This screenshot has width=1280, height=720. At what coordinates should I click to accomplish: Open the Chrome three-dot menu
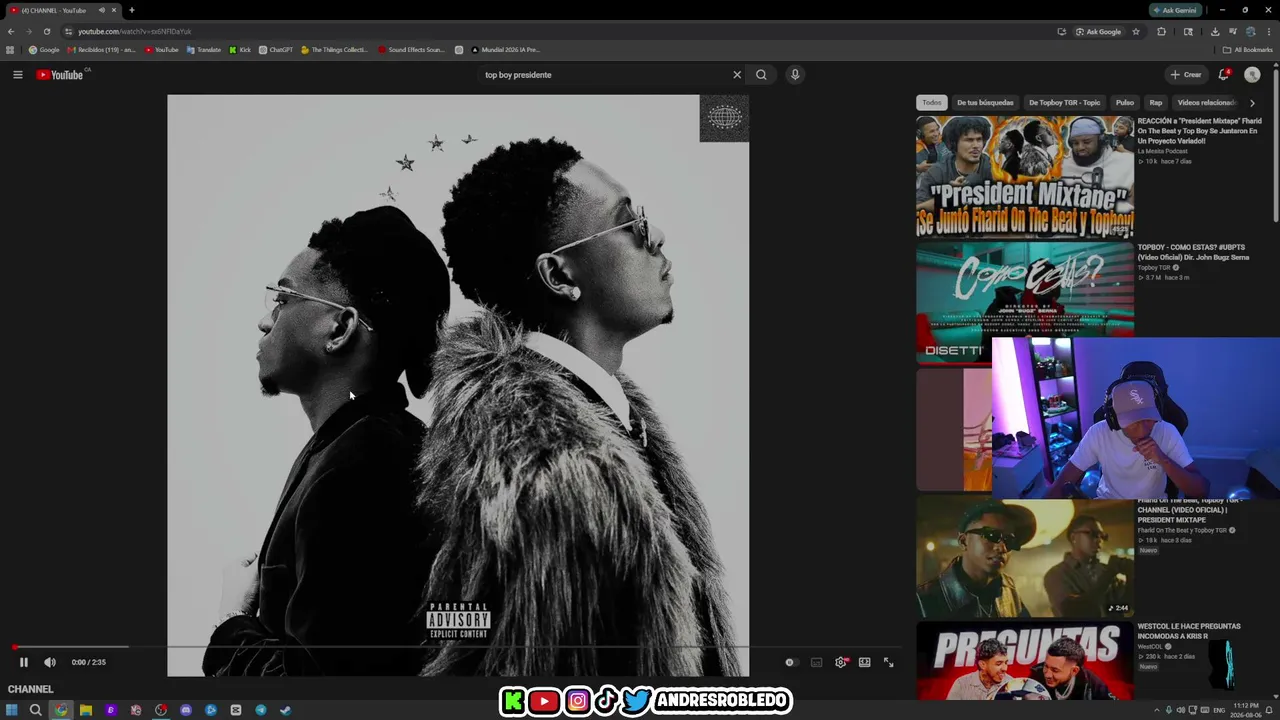click(x=1268, y=31)
